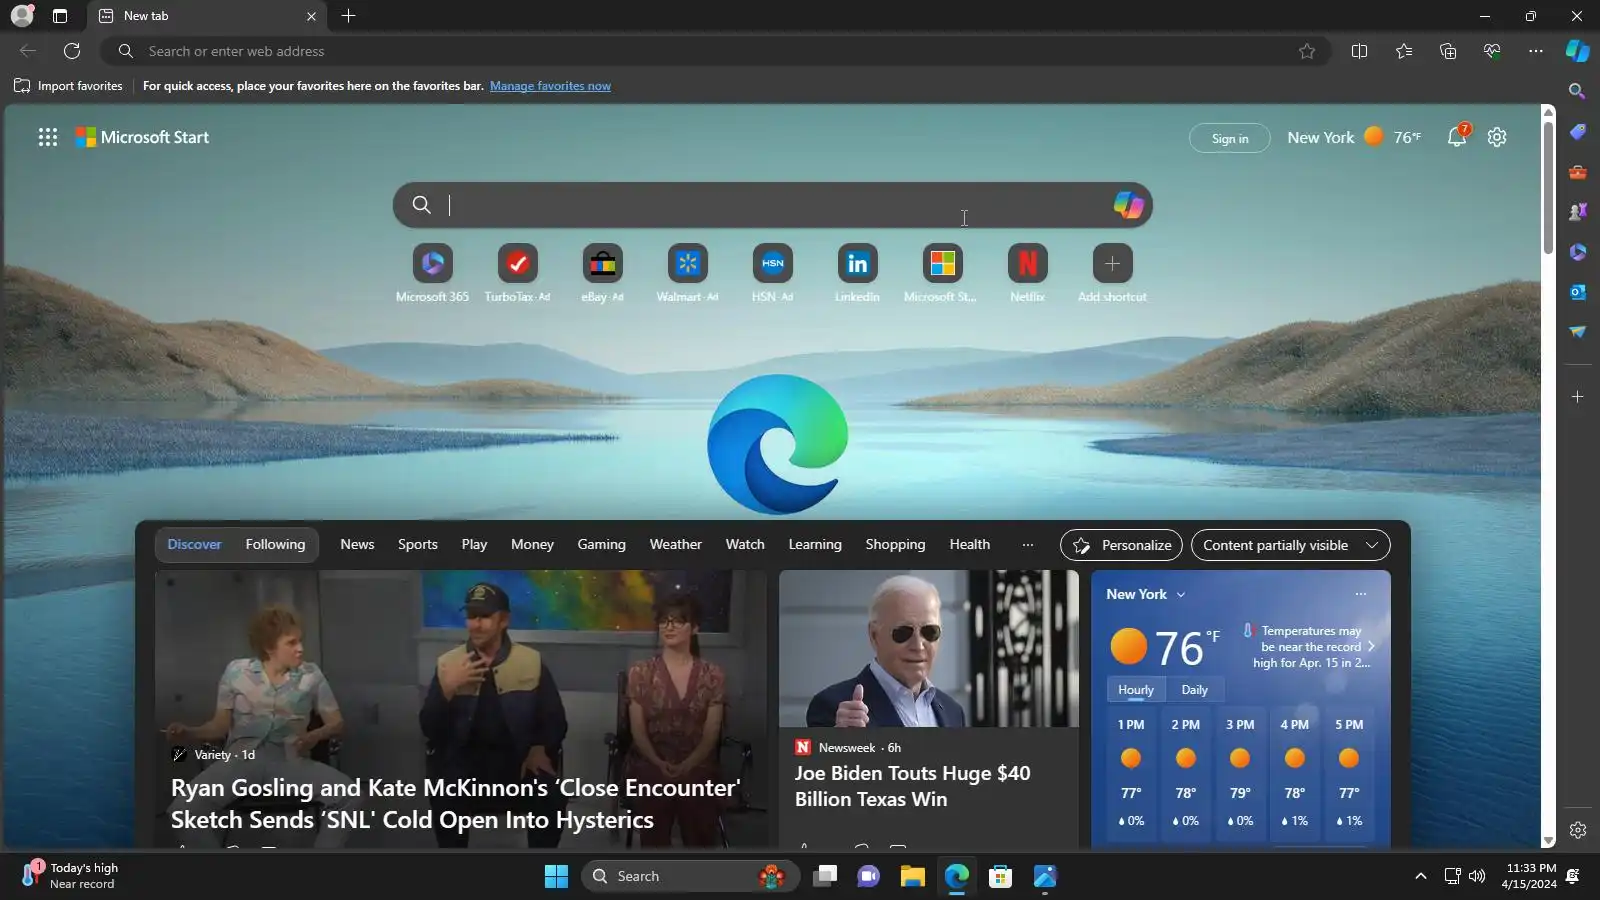The height and width of the screenshot is (900, 1600).
Task: Open the notifications bell on the page
Action: click(x=1457, y=137)
